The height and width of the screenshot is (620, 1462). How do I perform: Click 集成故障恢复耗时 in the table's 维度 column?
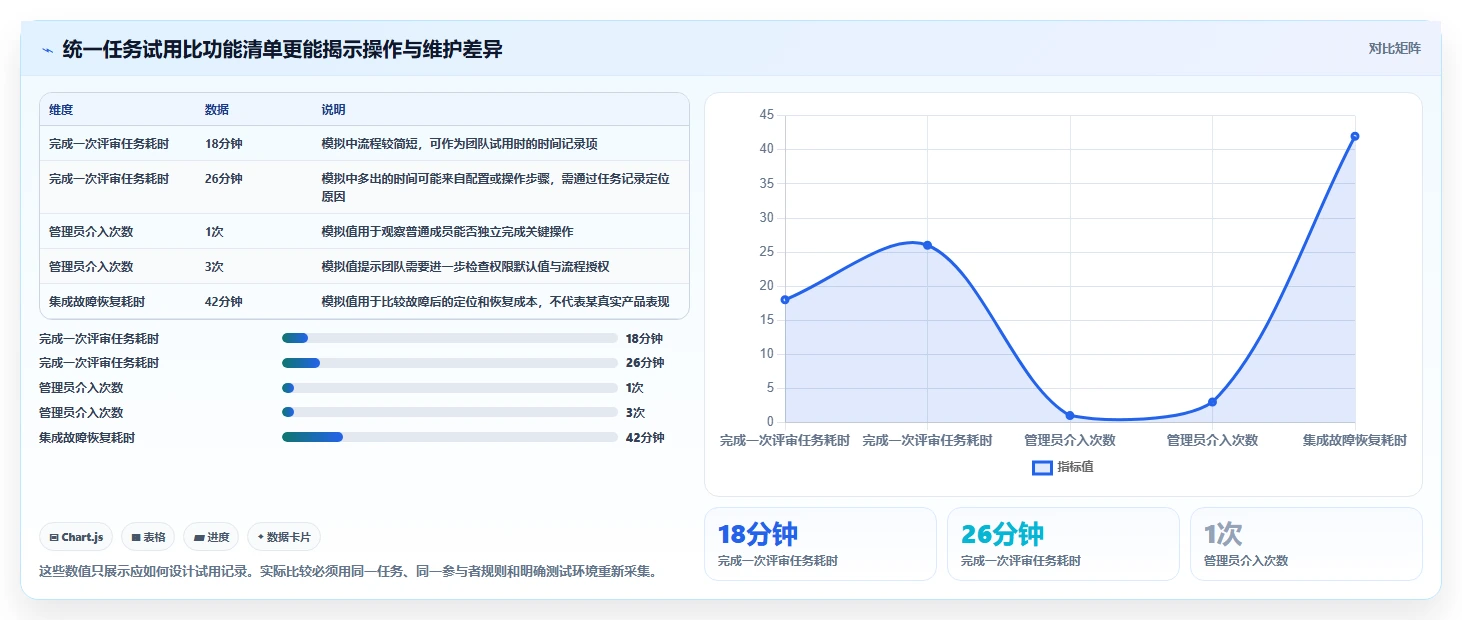click(x=97, y=302)
